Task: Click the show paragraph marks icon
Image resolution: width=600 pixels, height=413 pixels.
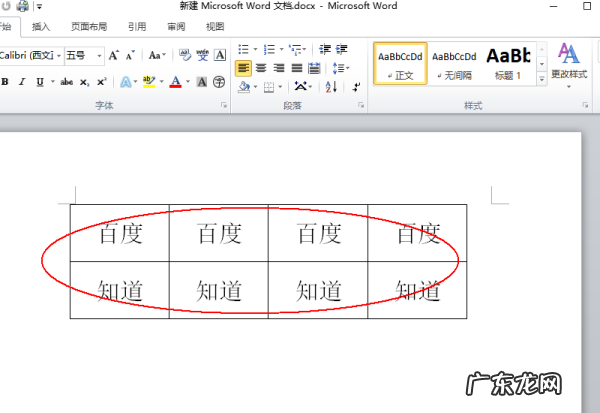Action: point(356,87)
